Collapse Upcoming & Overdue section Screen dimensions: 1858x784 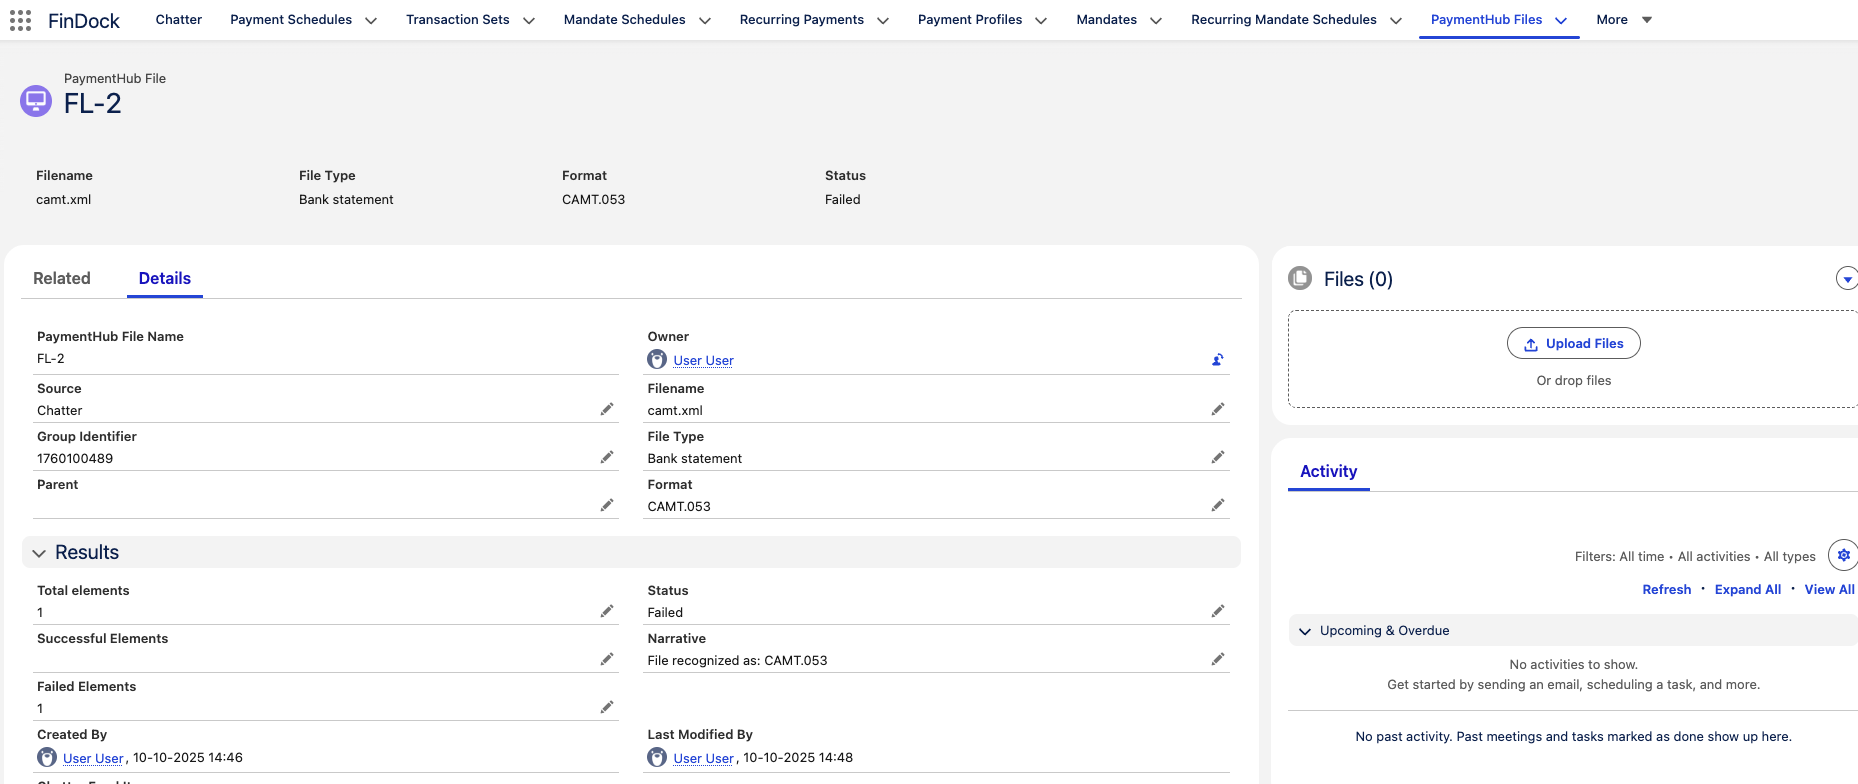click(1305, 631)
